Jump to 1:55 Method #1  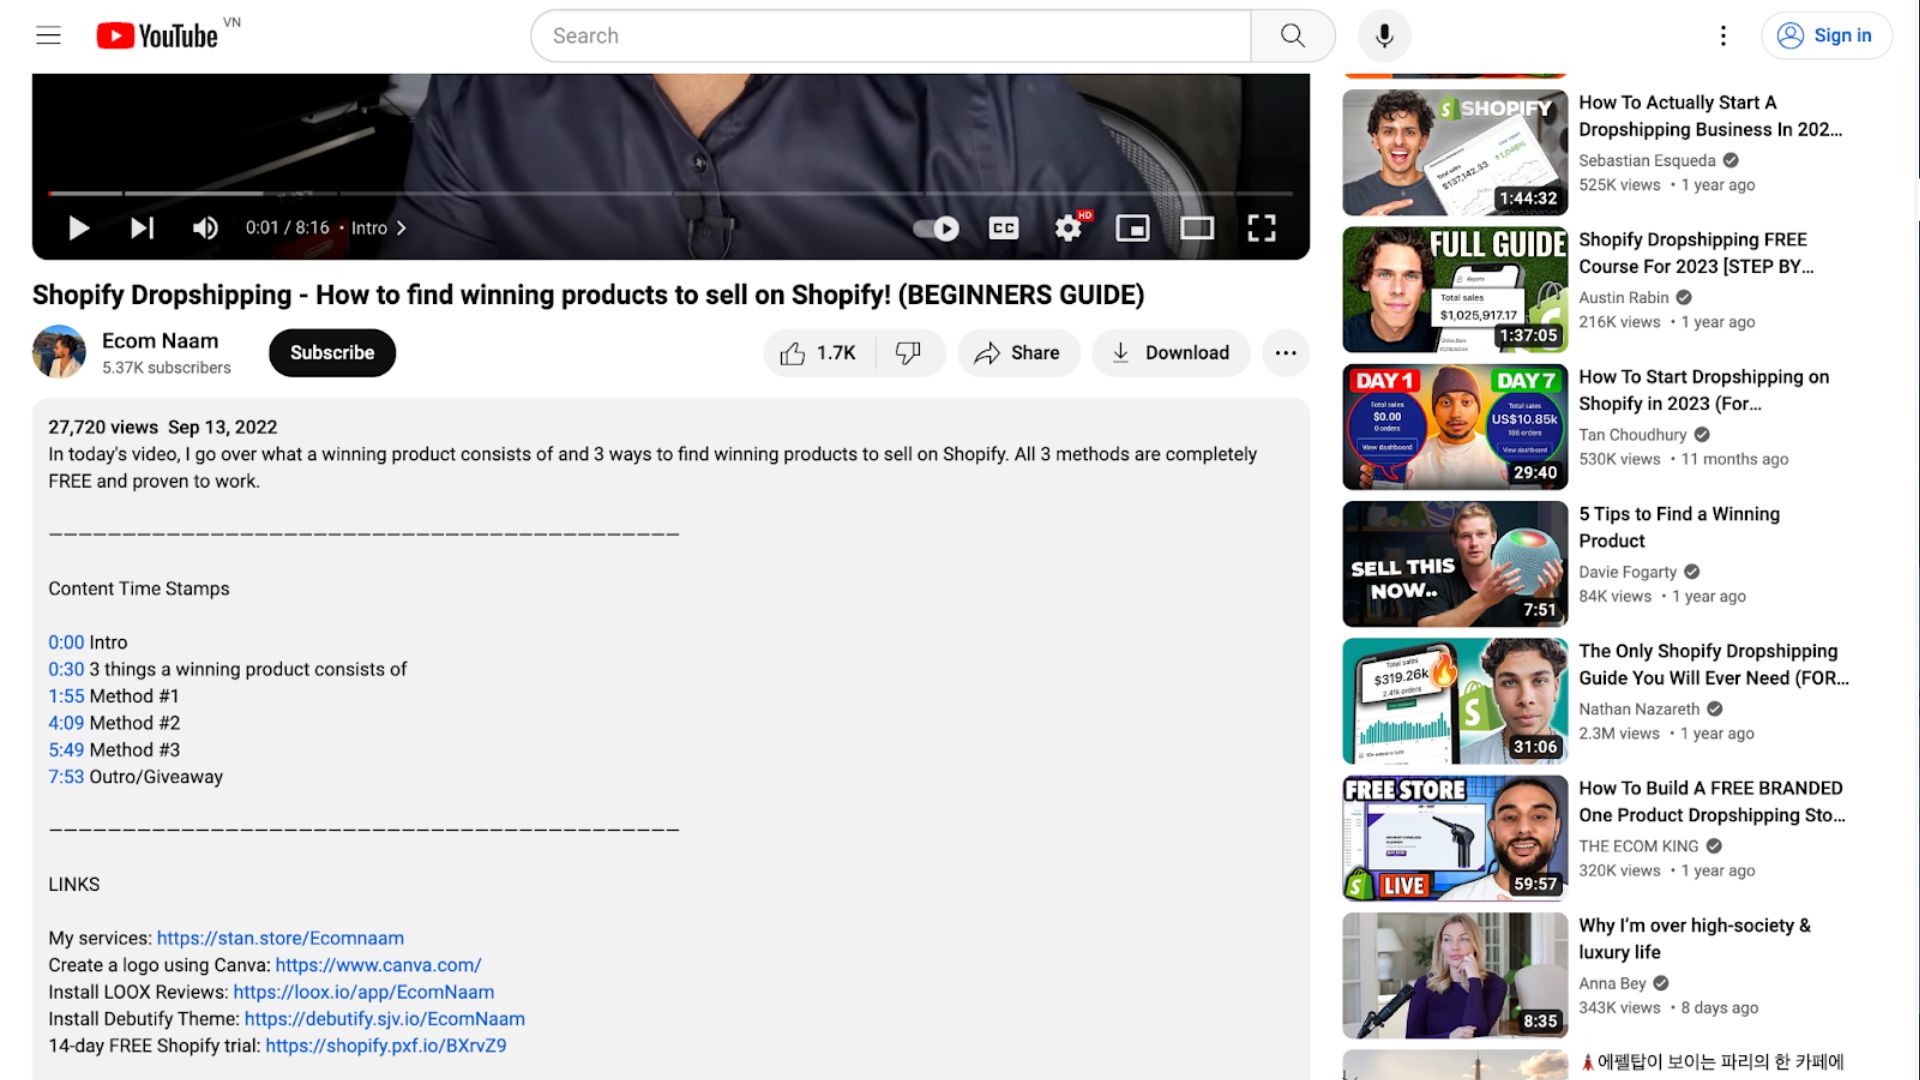pos(66,696)
